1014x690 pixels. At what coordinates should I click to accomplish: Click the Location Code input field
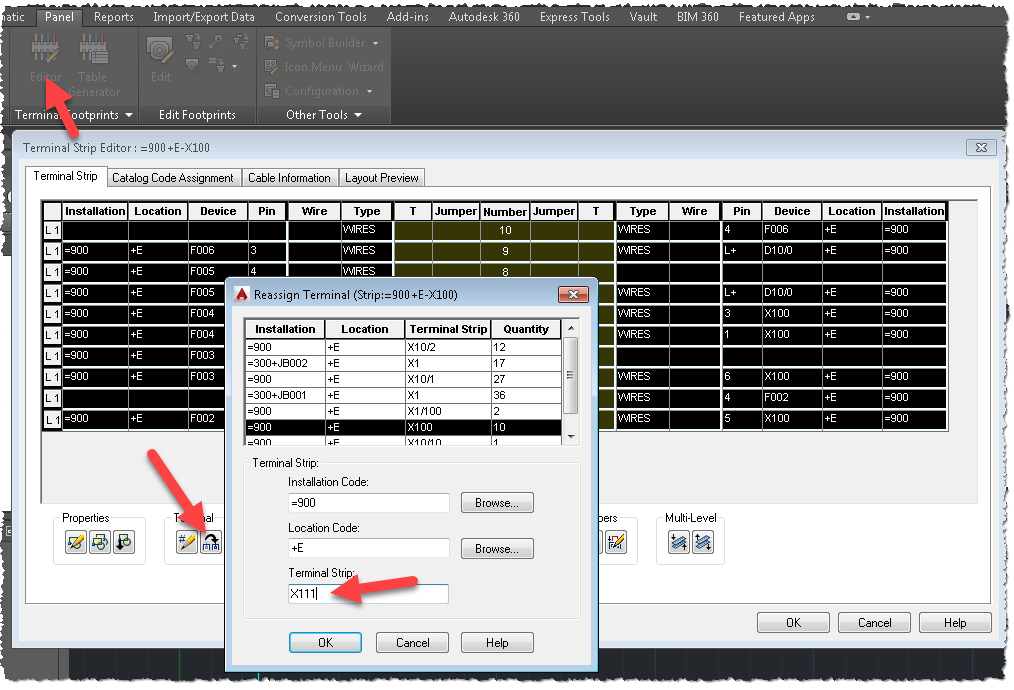click(369, 548)
